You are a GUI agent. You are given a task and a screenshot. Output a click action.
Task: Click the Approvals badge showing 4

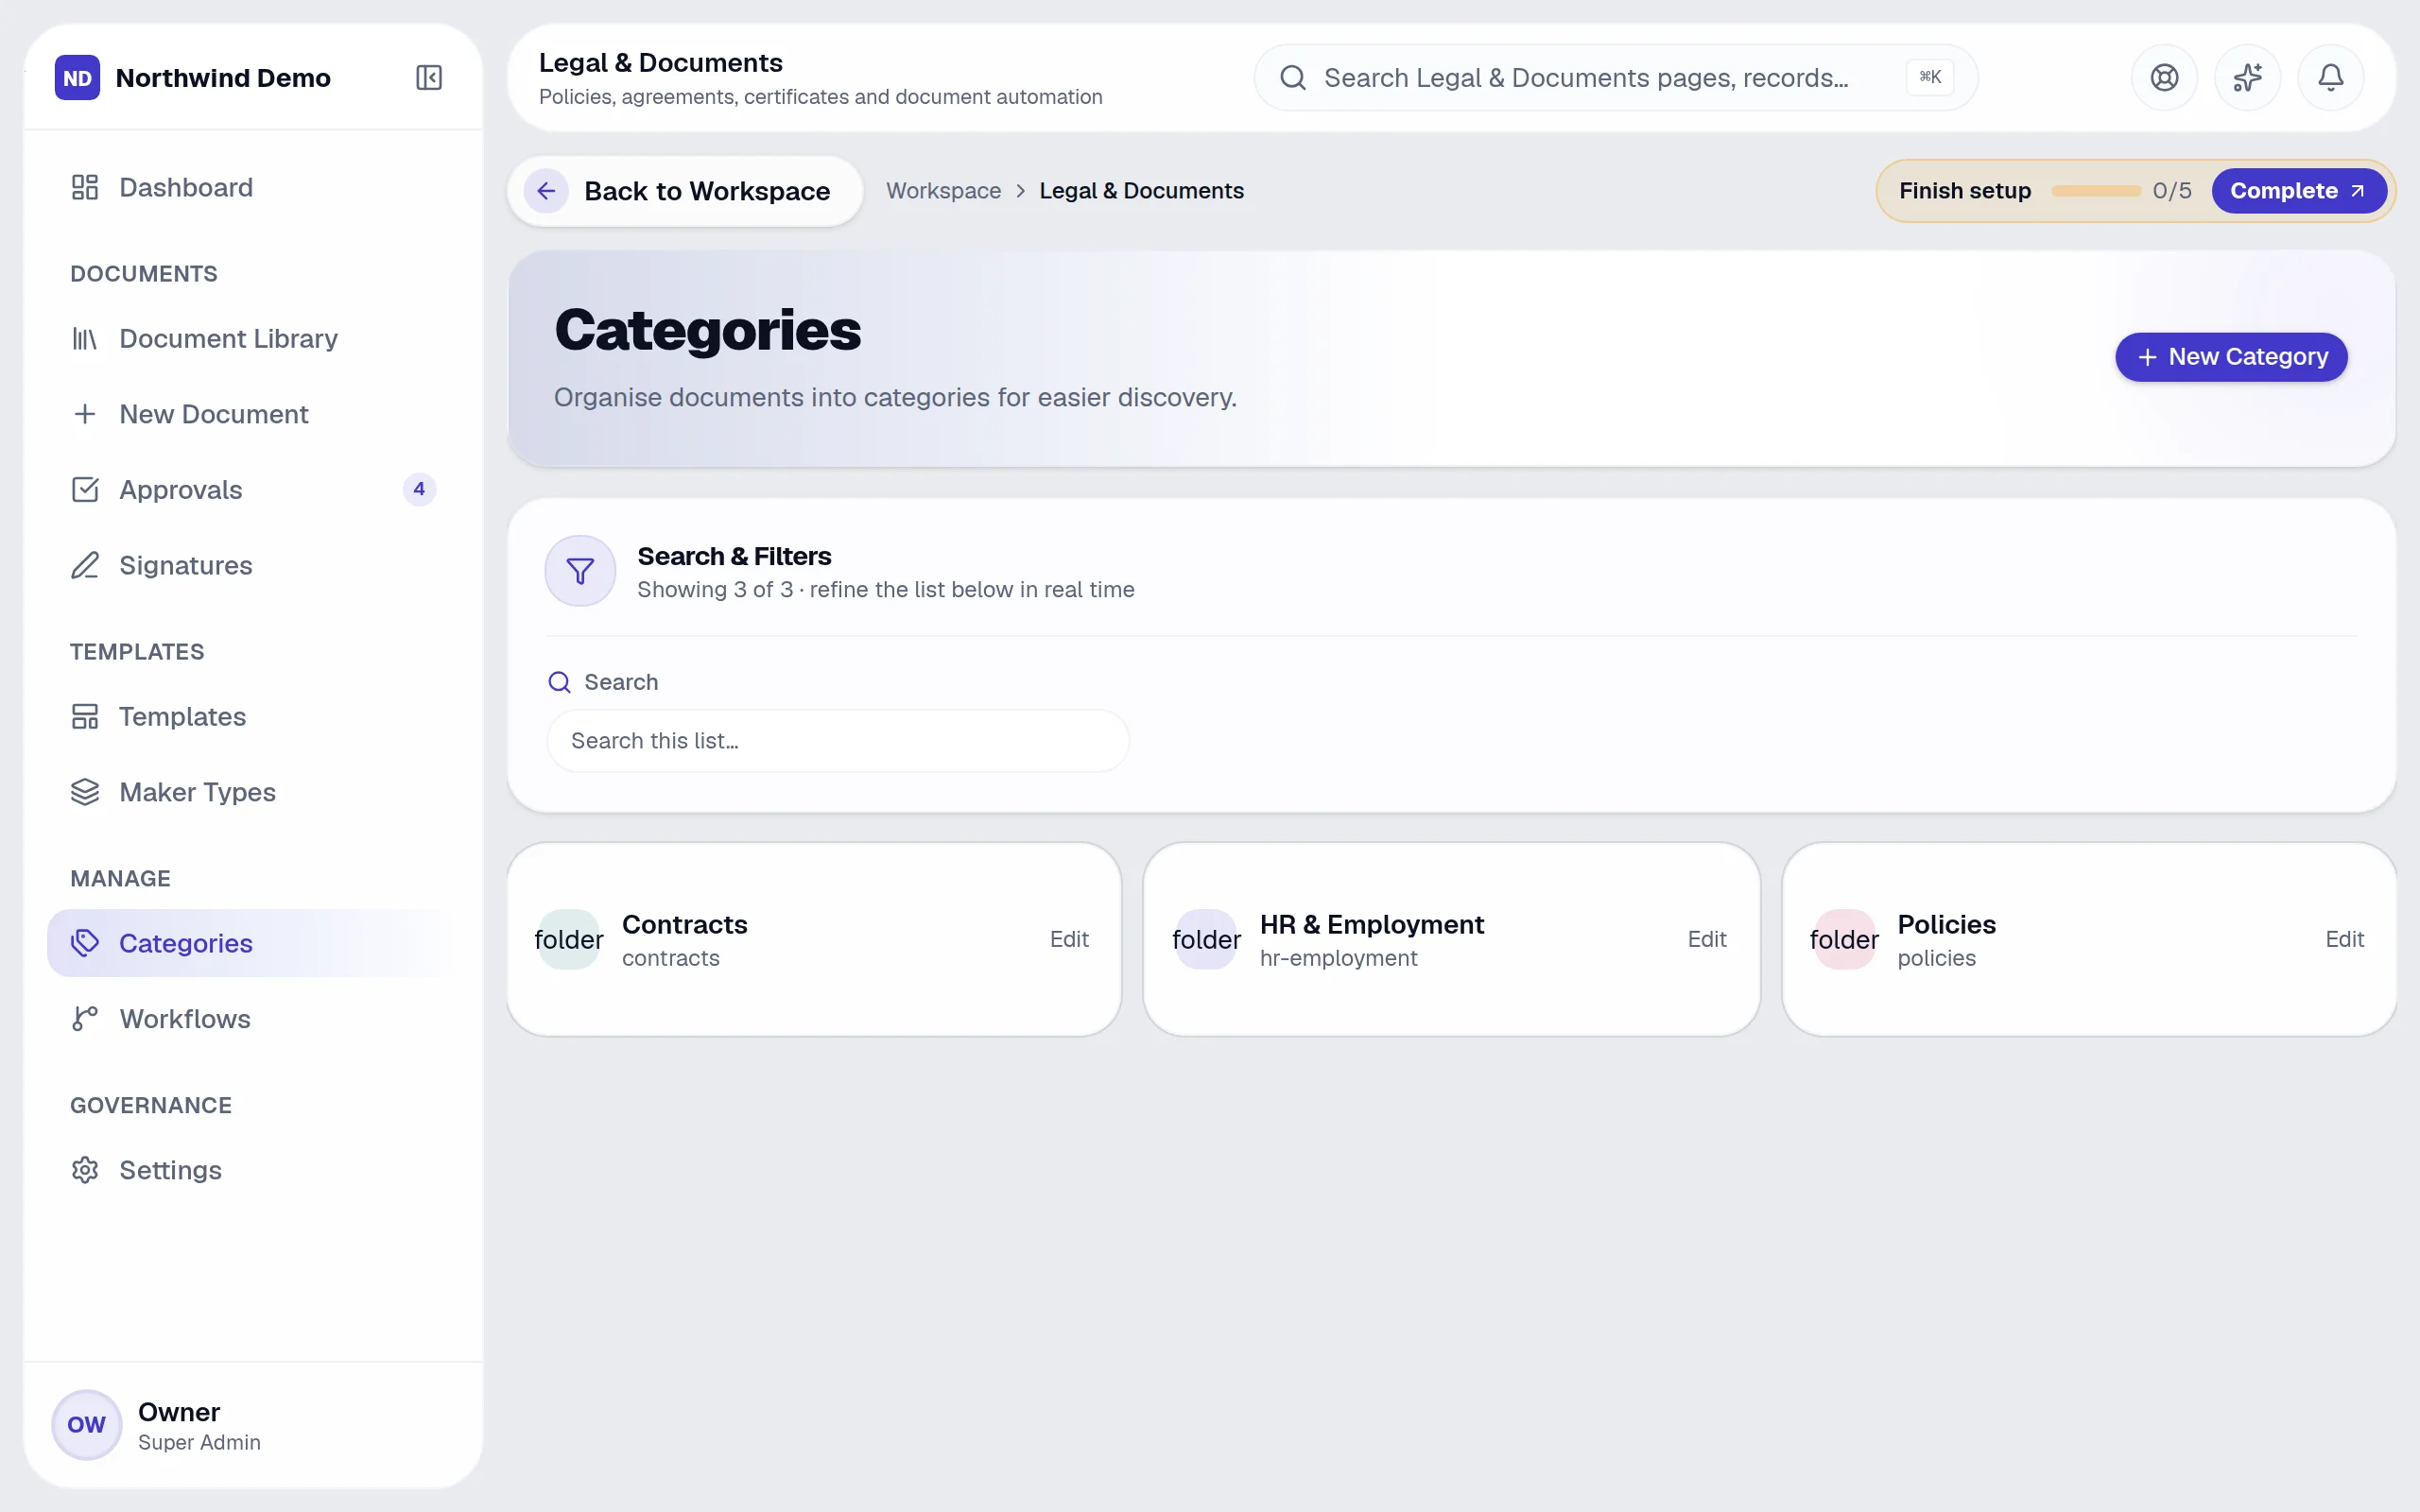tap(419, 489)
